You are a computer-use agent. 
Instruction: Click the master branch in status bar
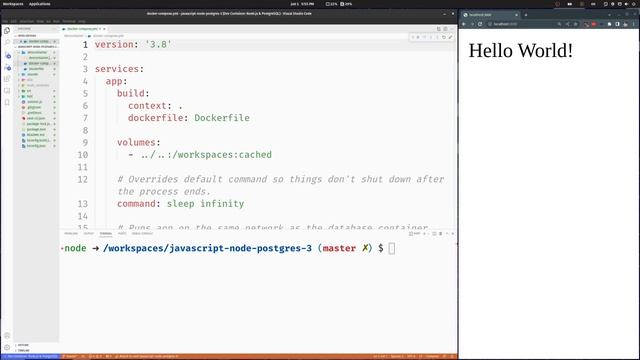click(71, 356)
